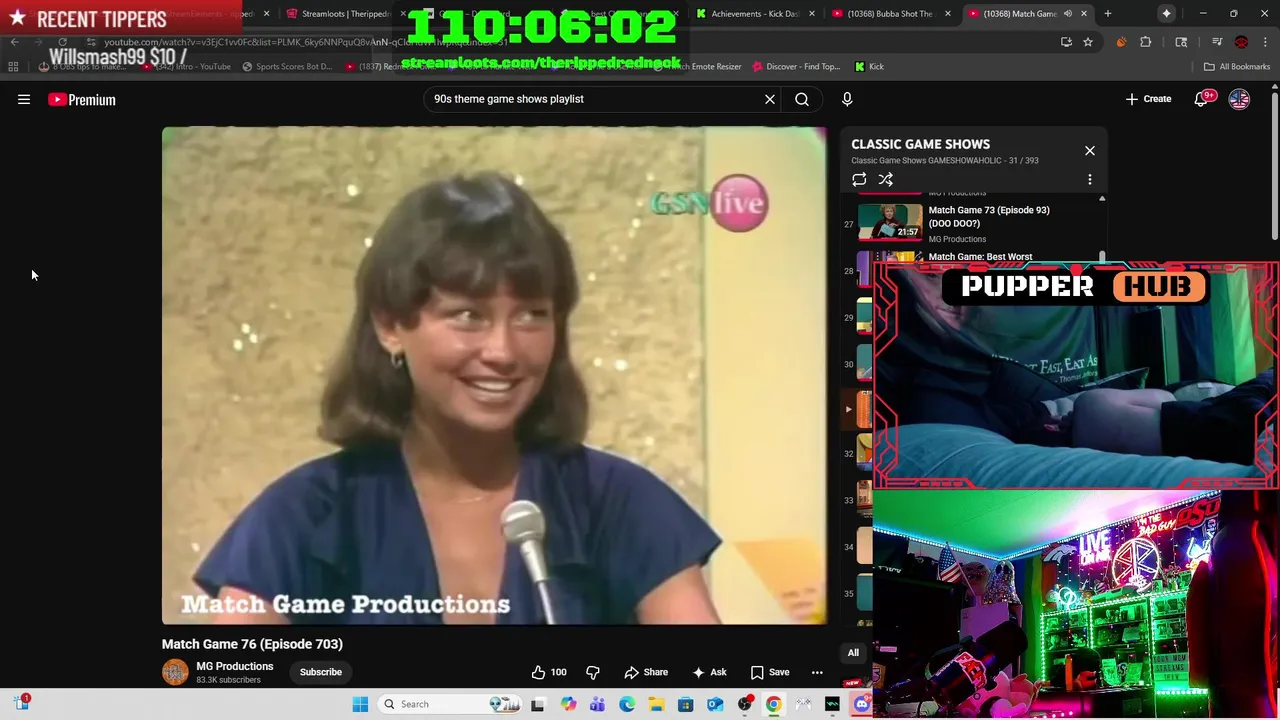Open Microsoft Teams from the taskbar
The width and height of the screenshot is (1280, 720).
(597, 704)
